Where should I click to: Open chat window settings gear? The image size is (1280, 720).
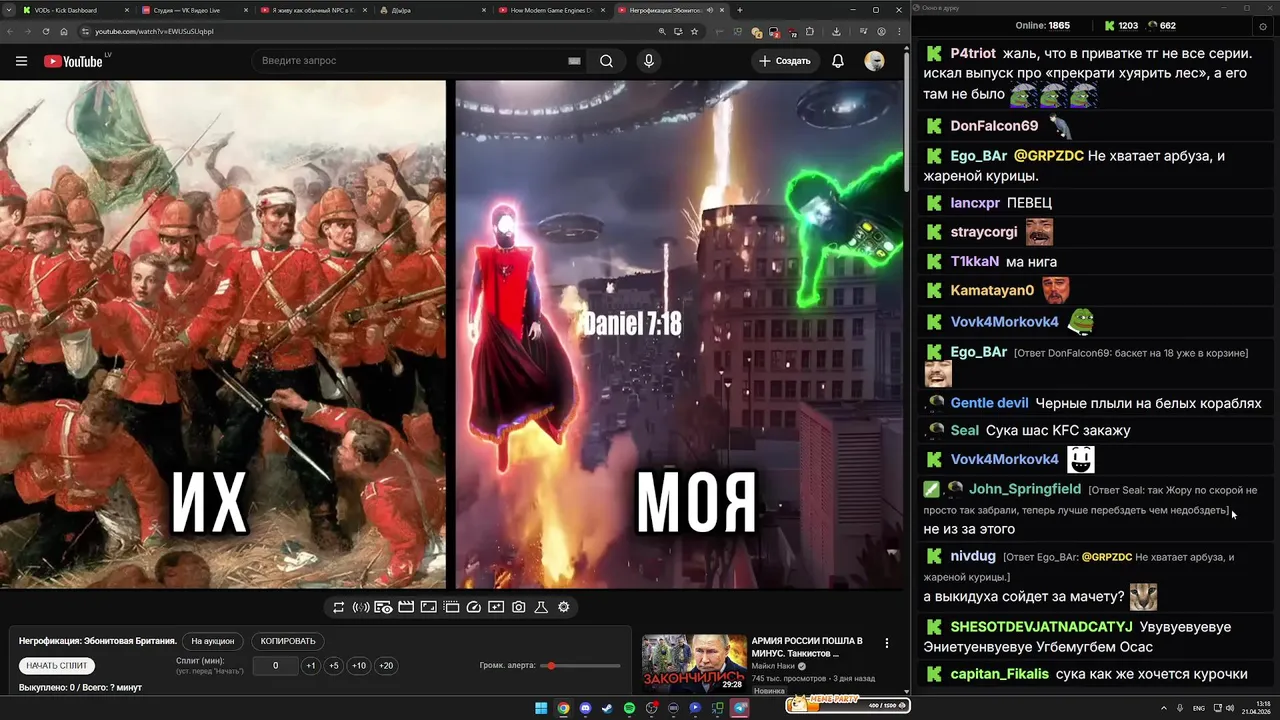[1262, 25]
